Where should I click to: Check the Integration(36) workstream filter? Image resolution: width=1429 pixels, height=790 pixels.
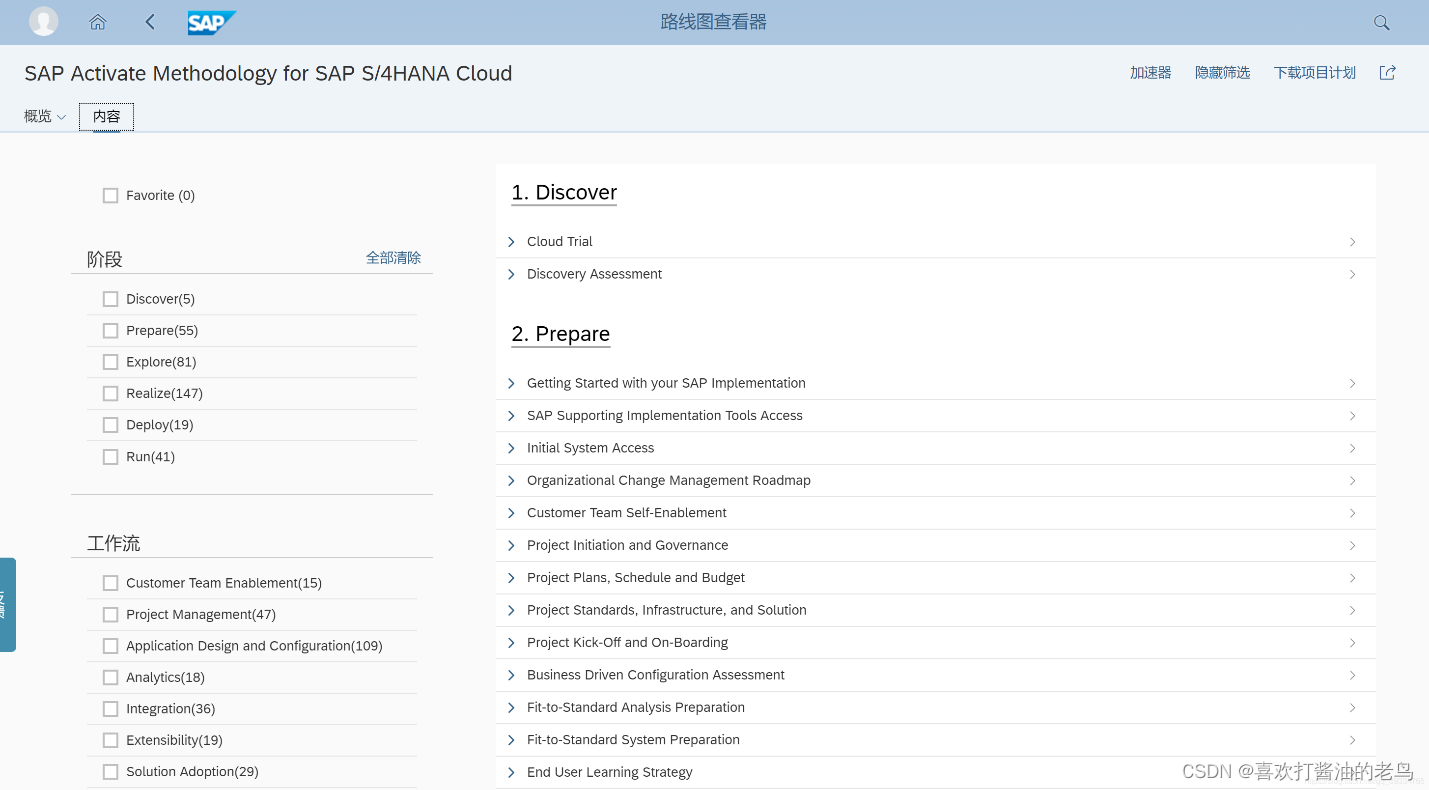click(x=111, y=709)
